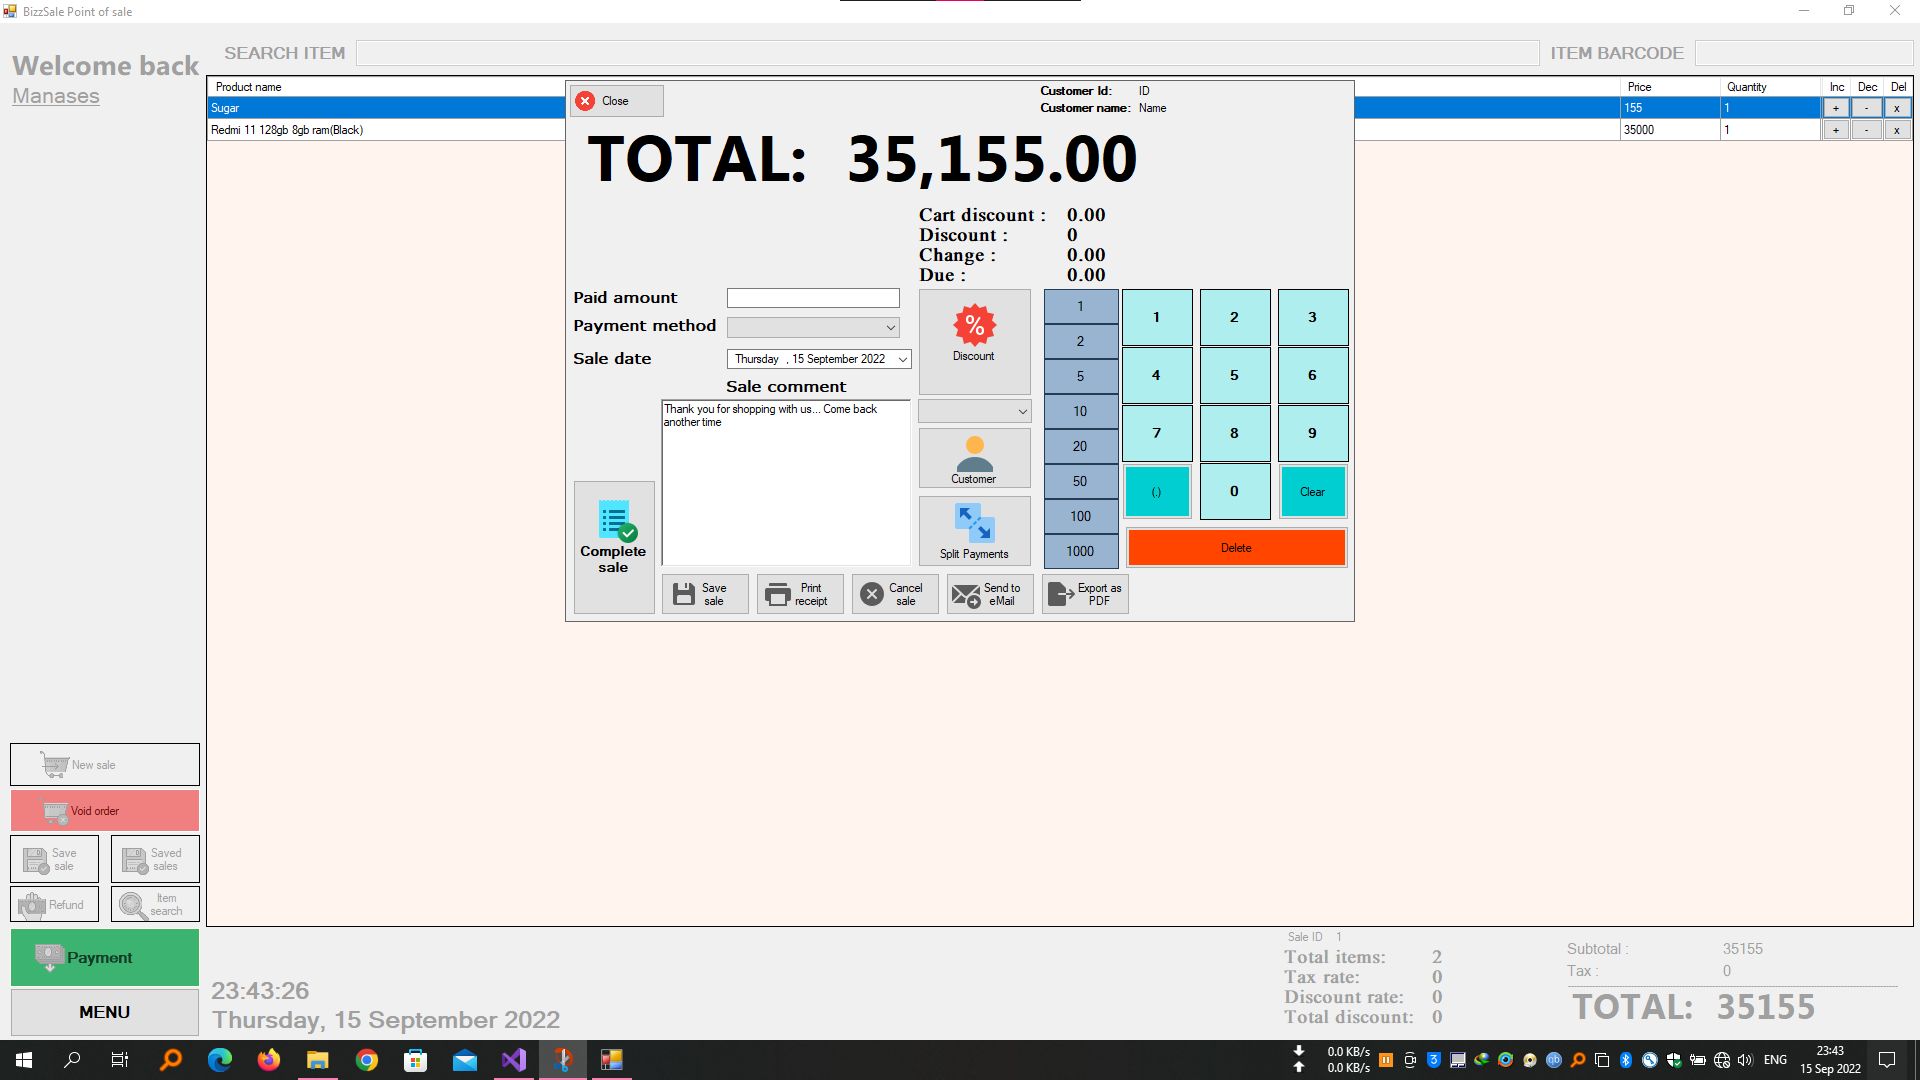Click New sale in the sidebar
This screenshot has width=1920, height=1080.
105,765
